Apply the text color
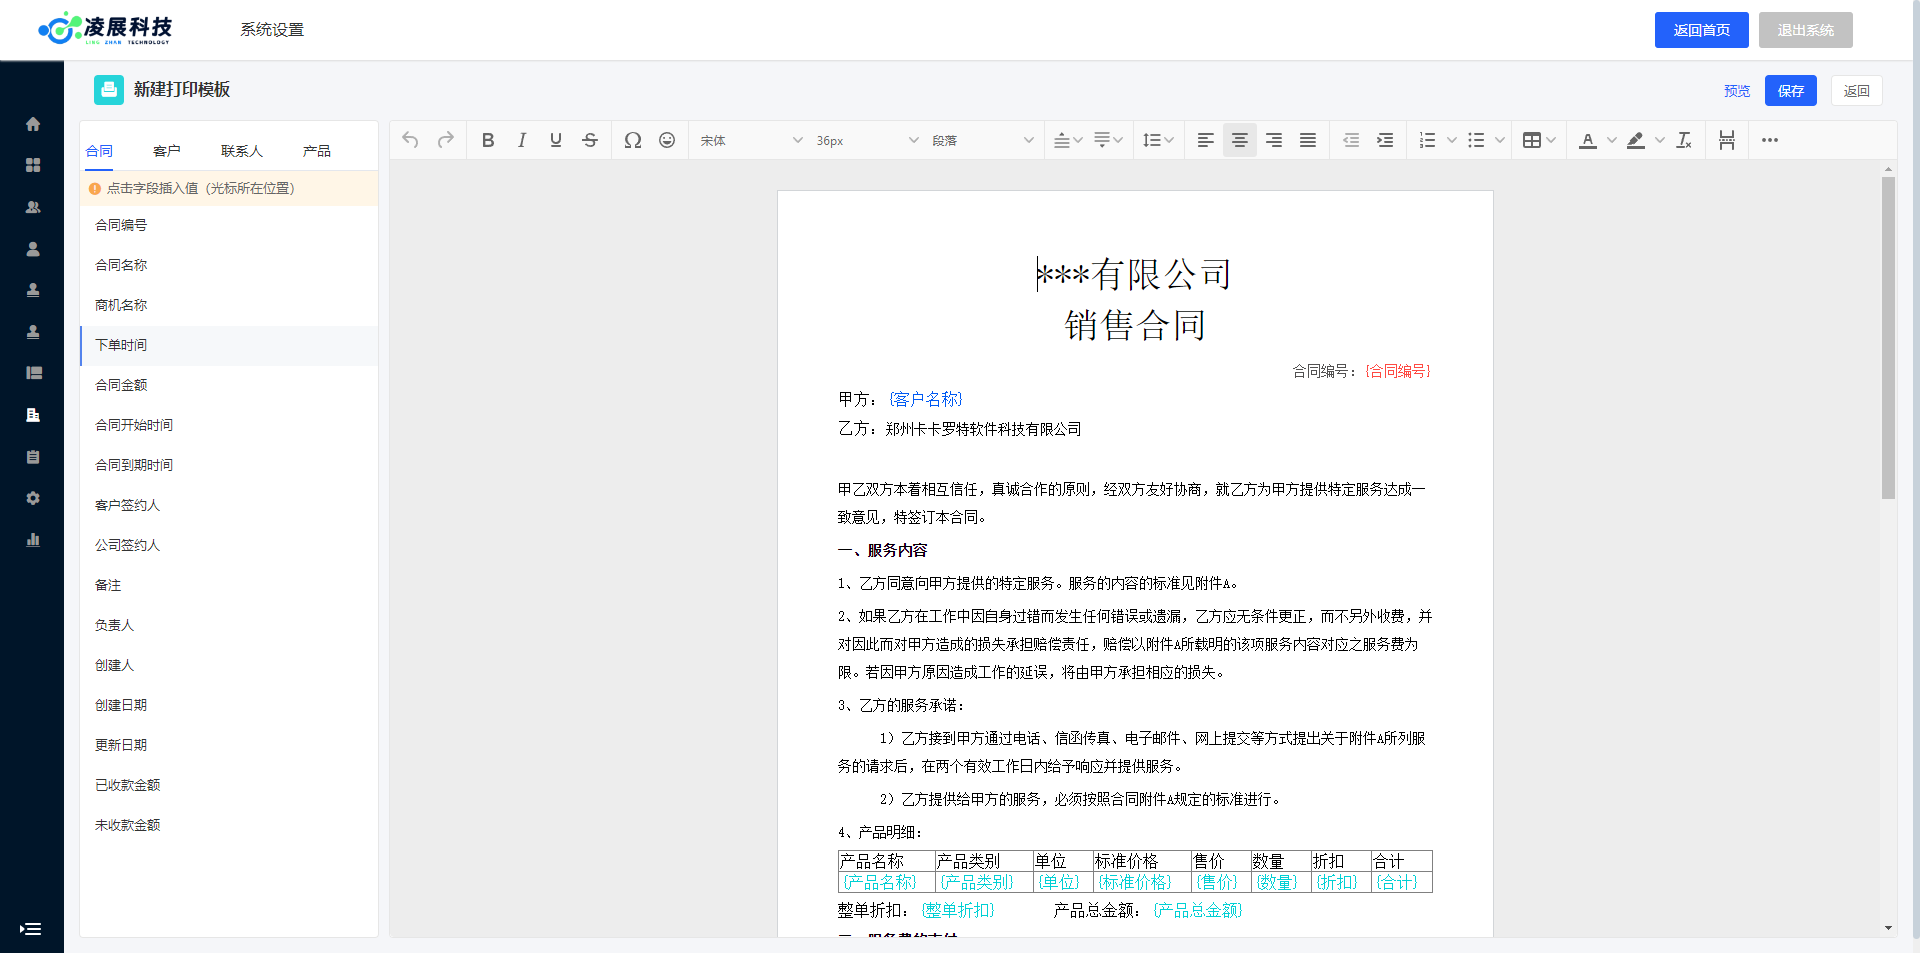Image resolution: width=1920 pixels, height=953 pixels. (1588, 140)
